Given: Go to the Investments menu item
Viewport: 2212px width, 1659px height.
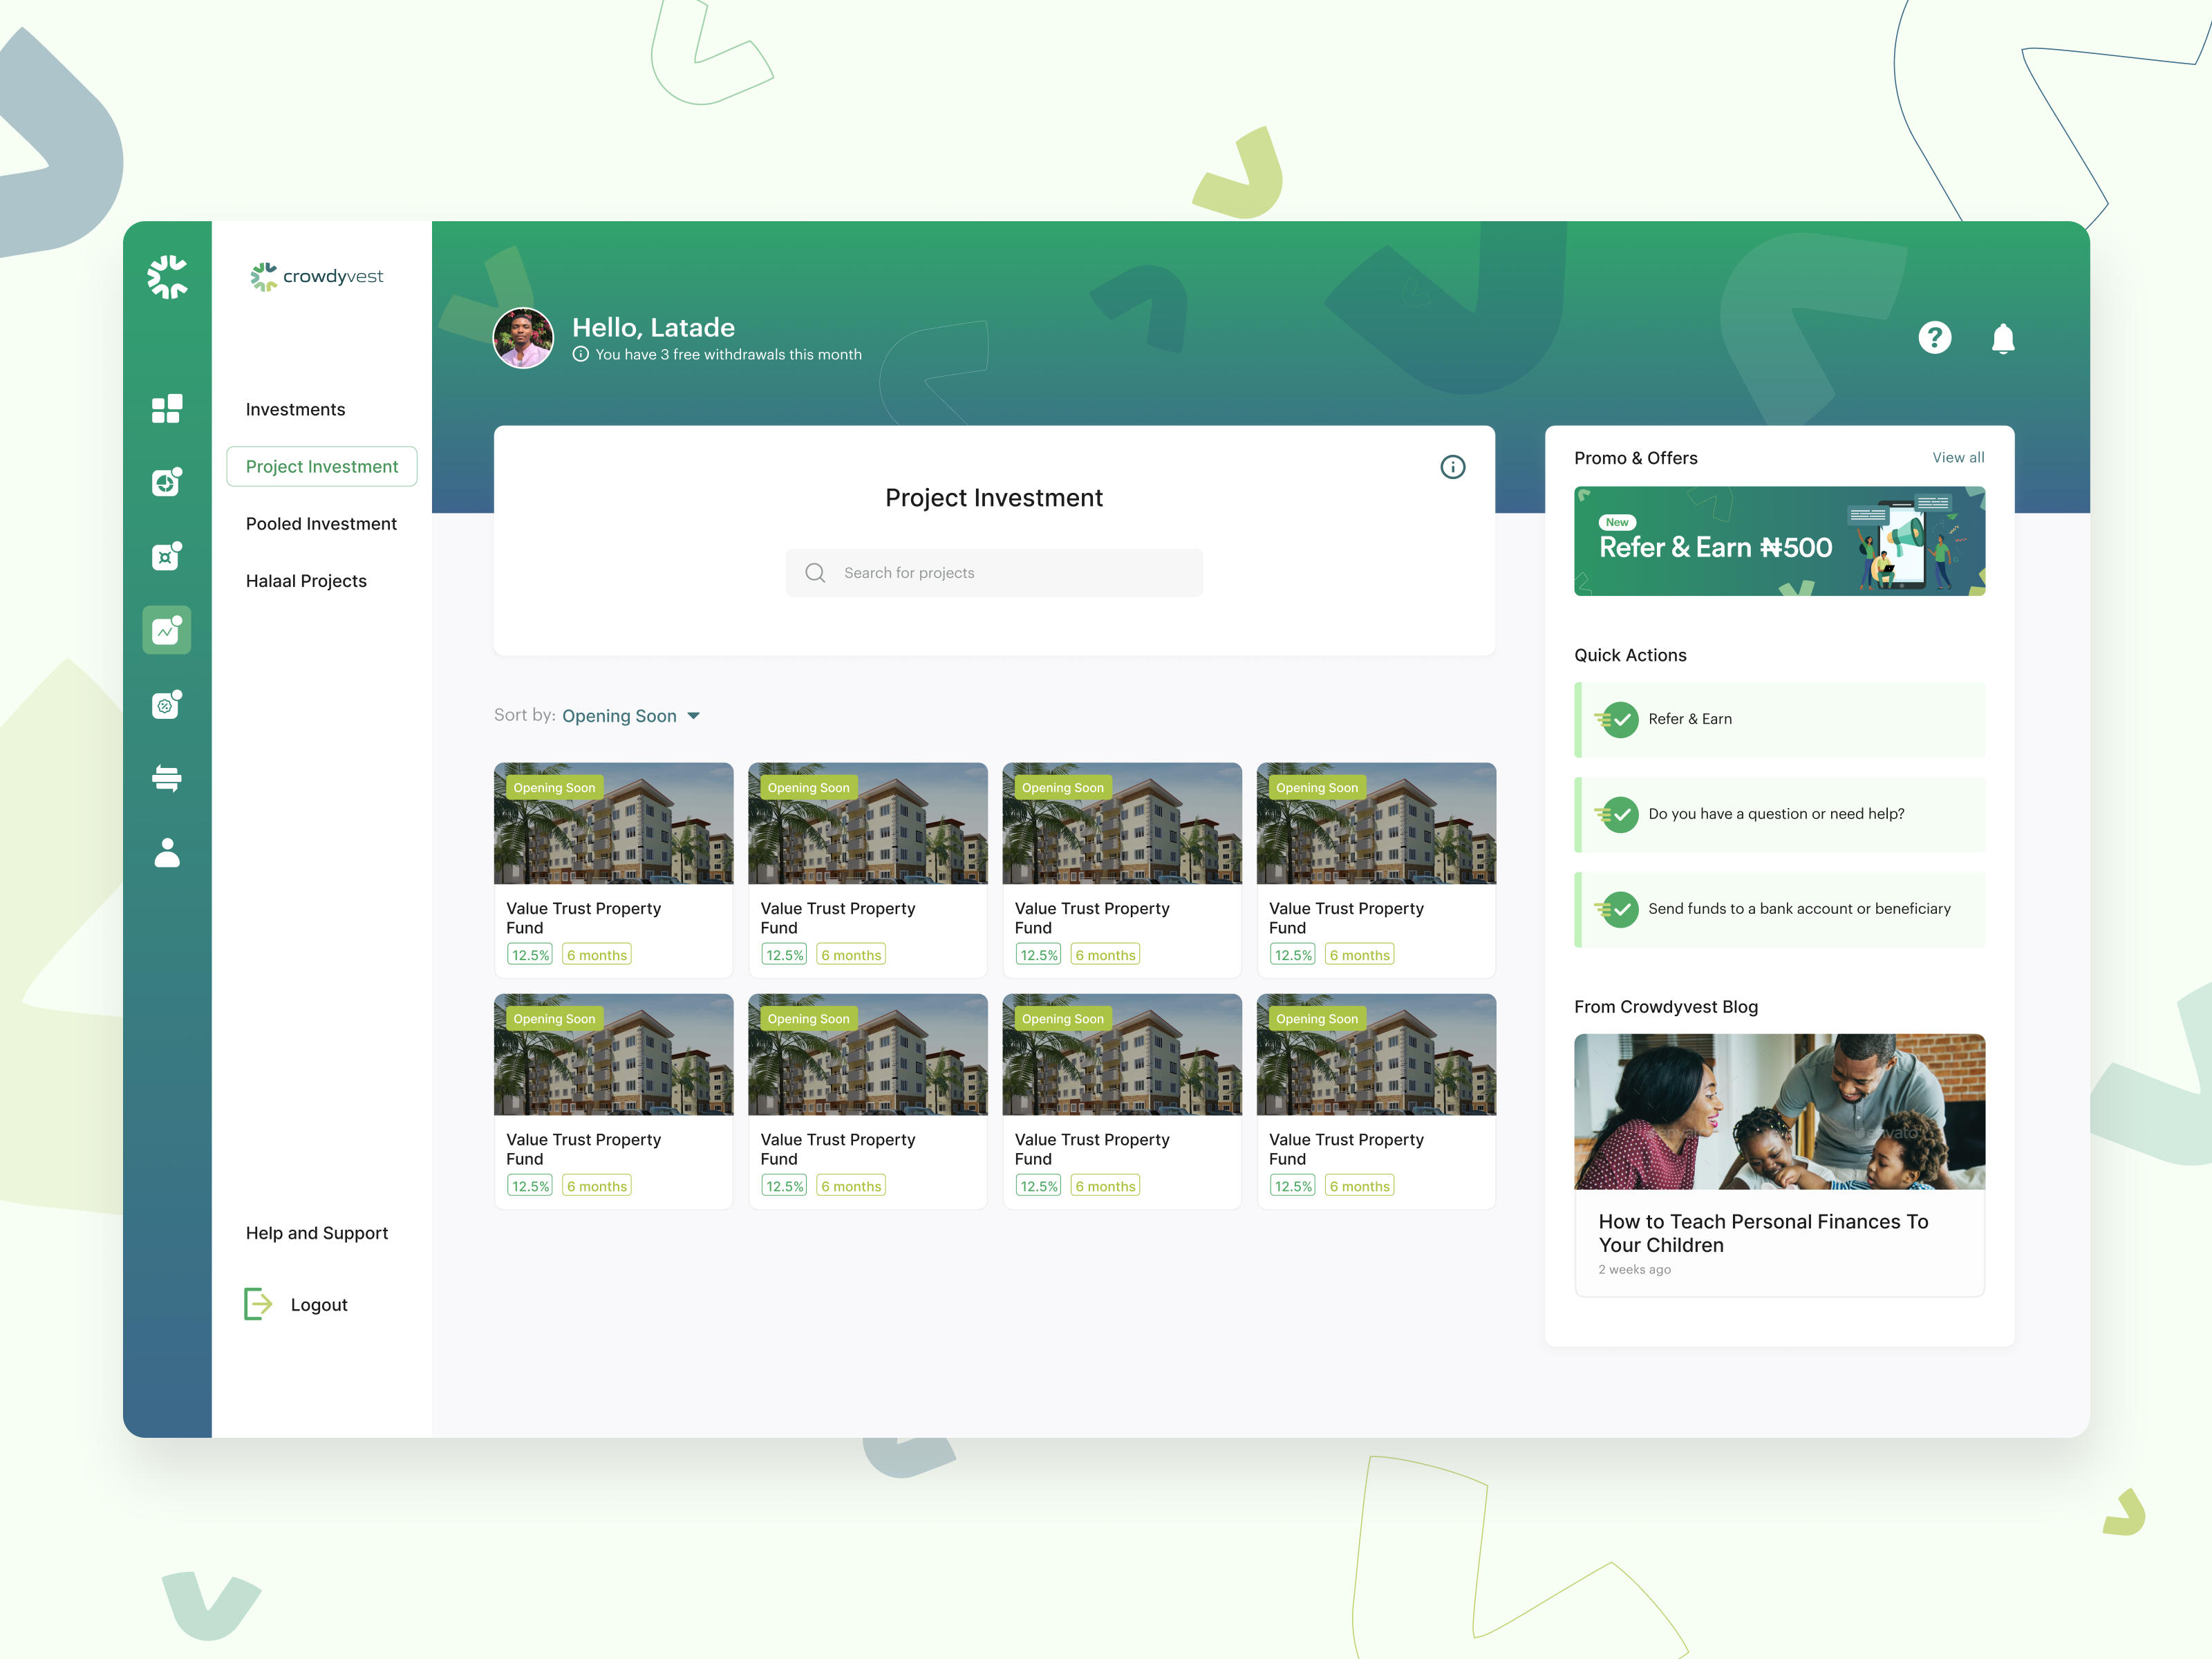Looking at the screenshot, I should click(295, 410).
